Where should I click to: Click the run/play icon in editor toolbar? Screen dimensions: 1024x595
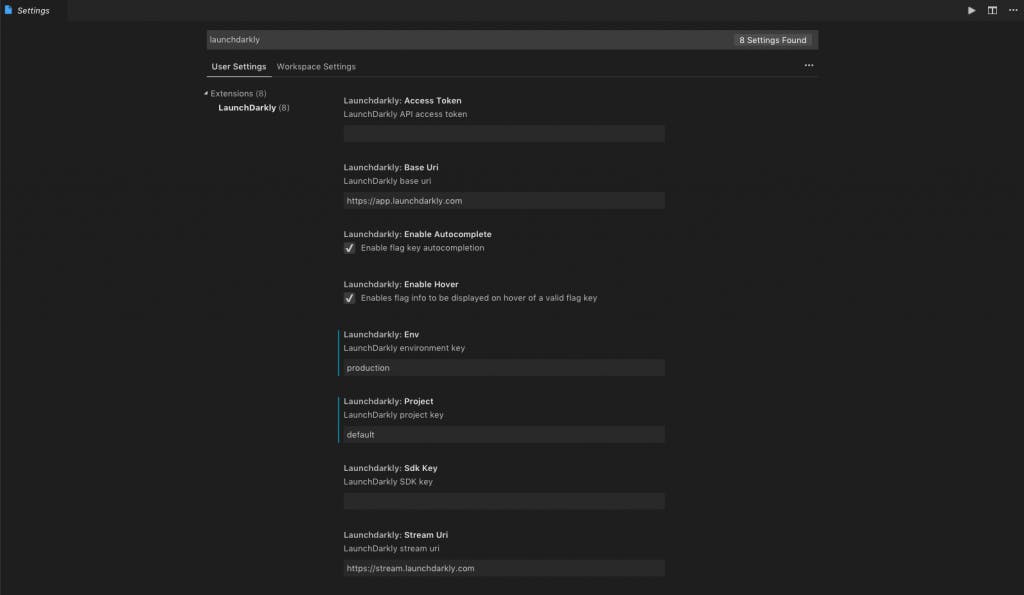coord(972,10)
